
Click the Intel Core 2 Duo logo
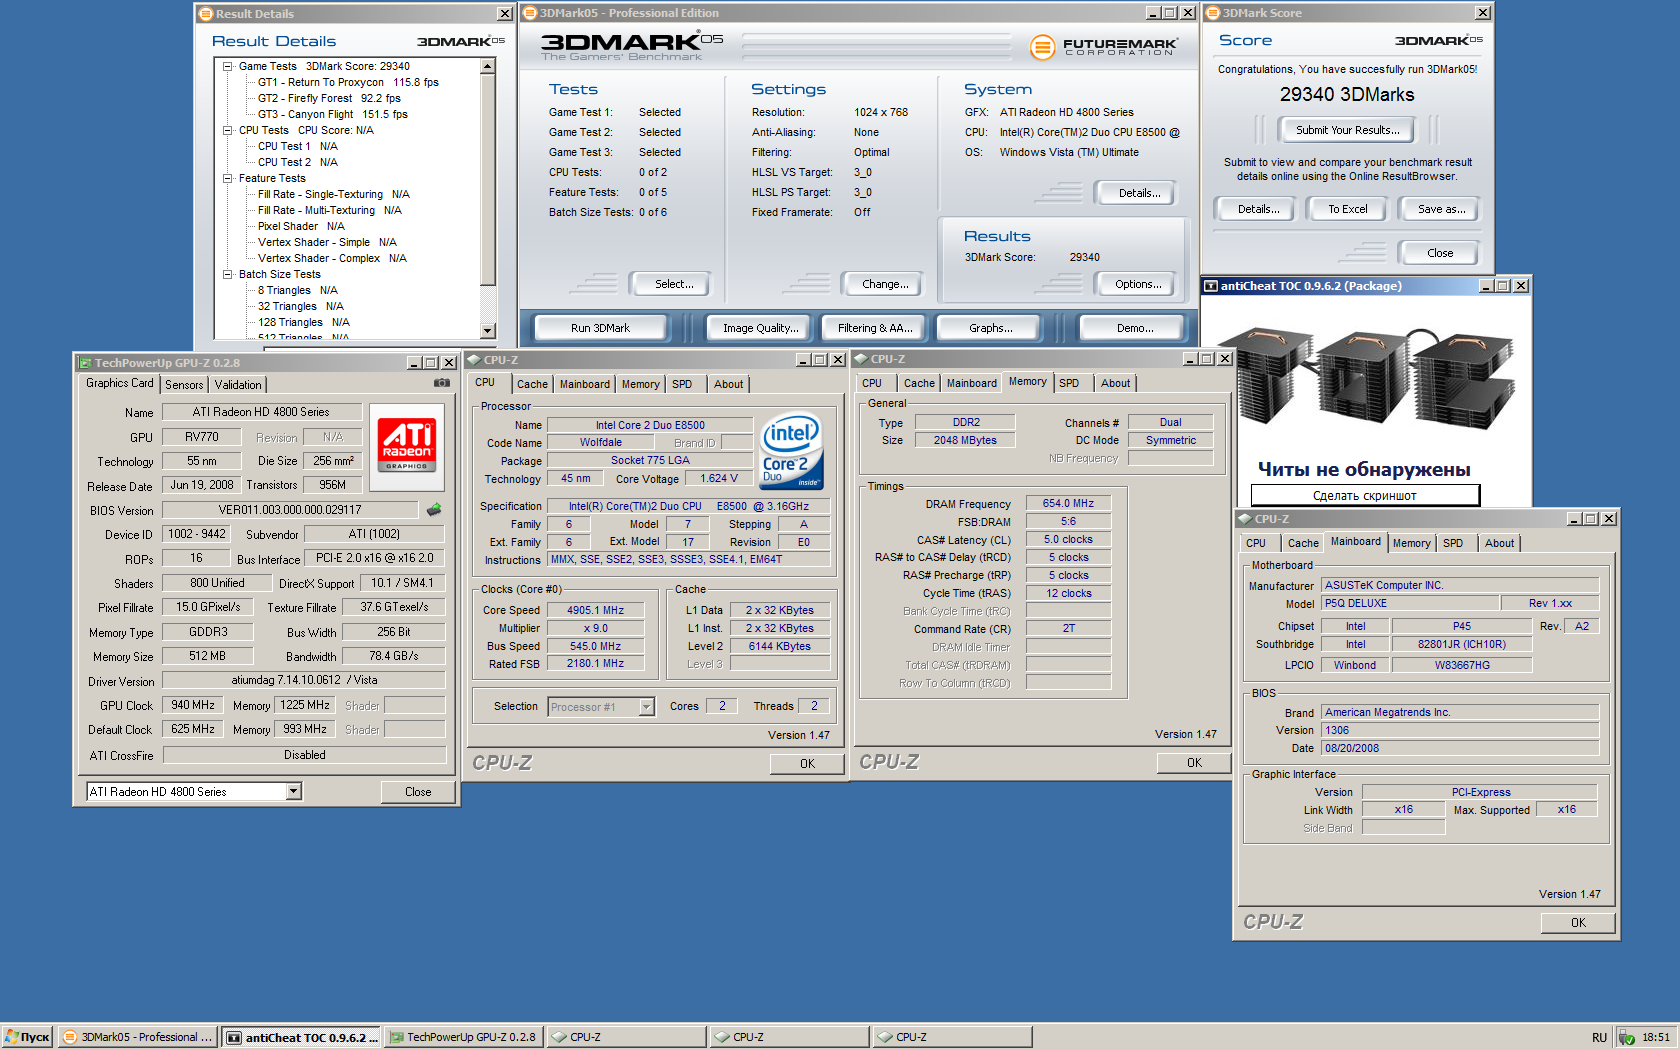click(x=791, y=451)
